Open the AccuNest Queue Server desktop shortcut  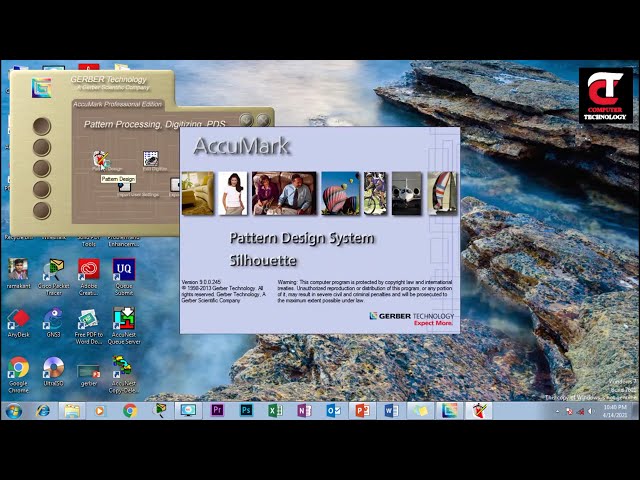pos(124,326)
